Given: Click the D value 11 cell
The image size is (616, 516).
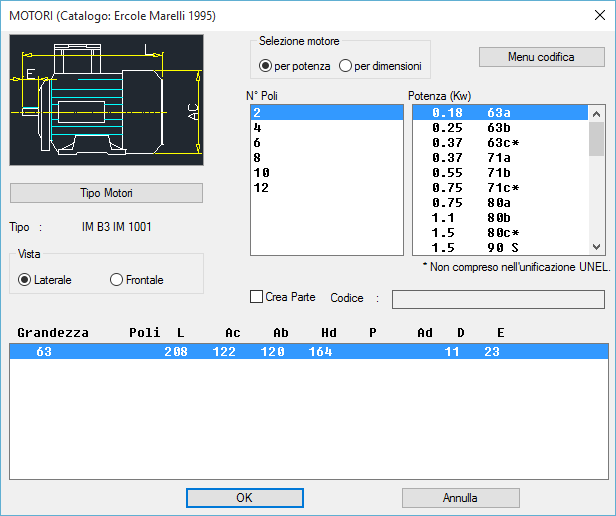Looking at the screenshot, I should coord(452,351).
